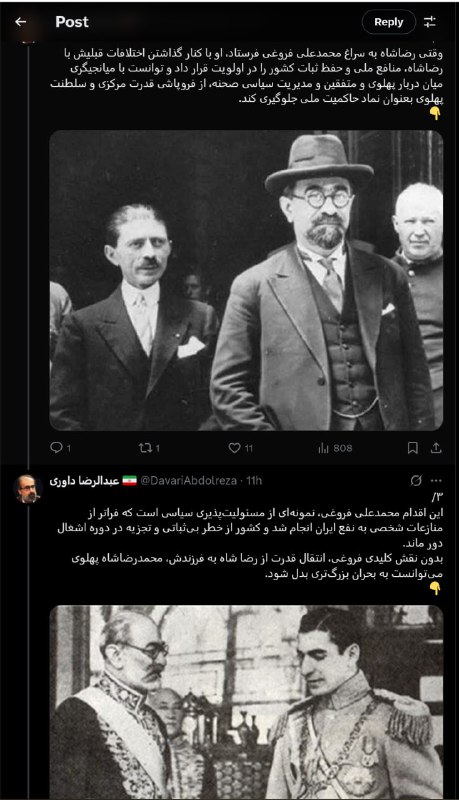View post analytics showing 808 views

click(335, 448)
